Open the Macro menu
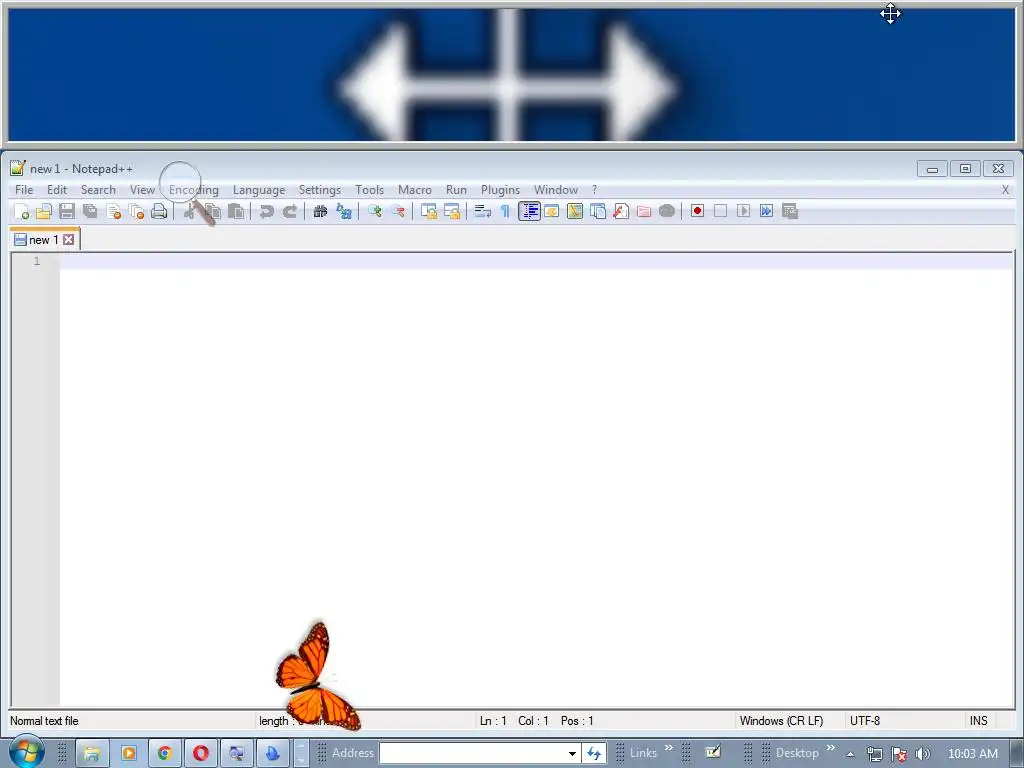1024x768 pixels. pos(415,190)
